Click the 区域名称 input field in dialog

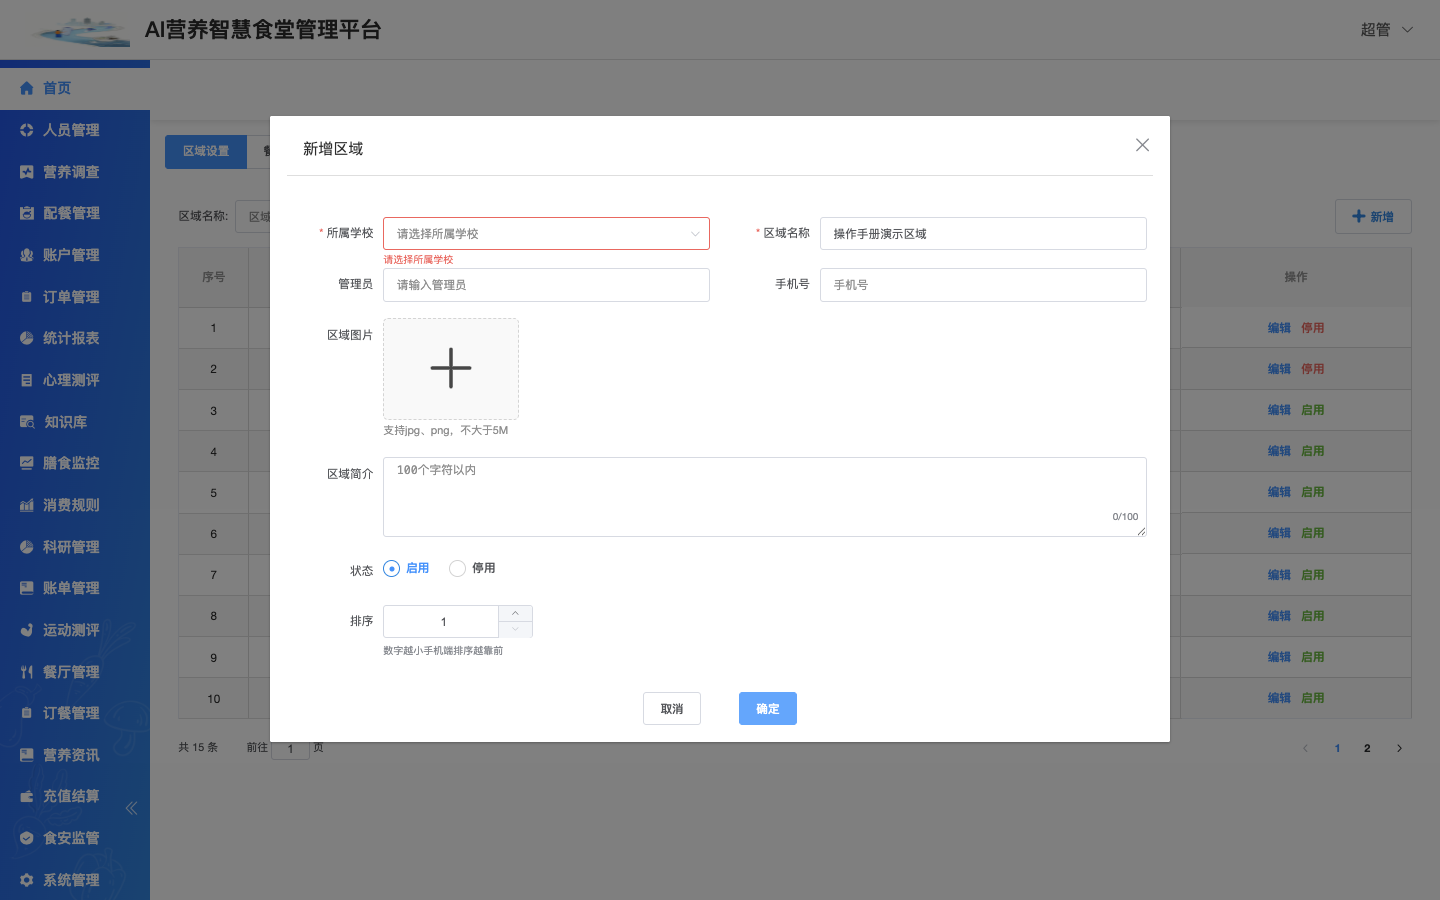point(983,234)
